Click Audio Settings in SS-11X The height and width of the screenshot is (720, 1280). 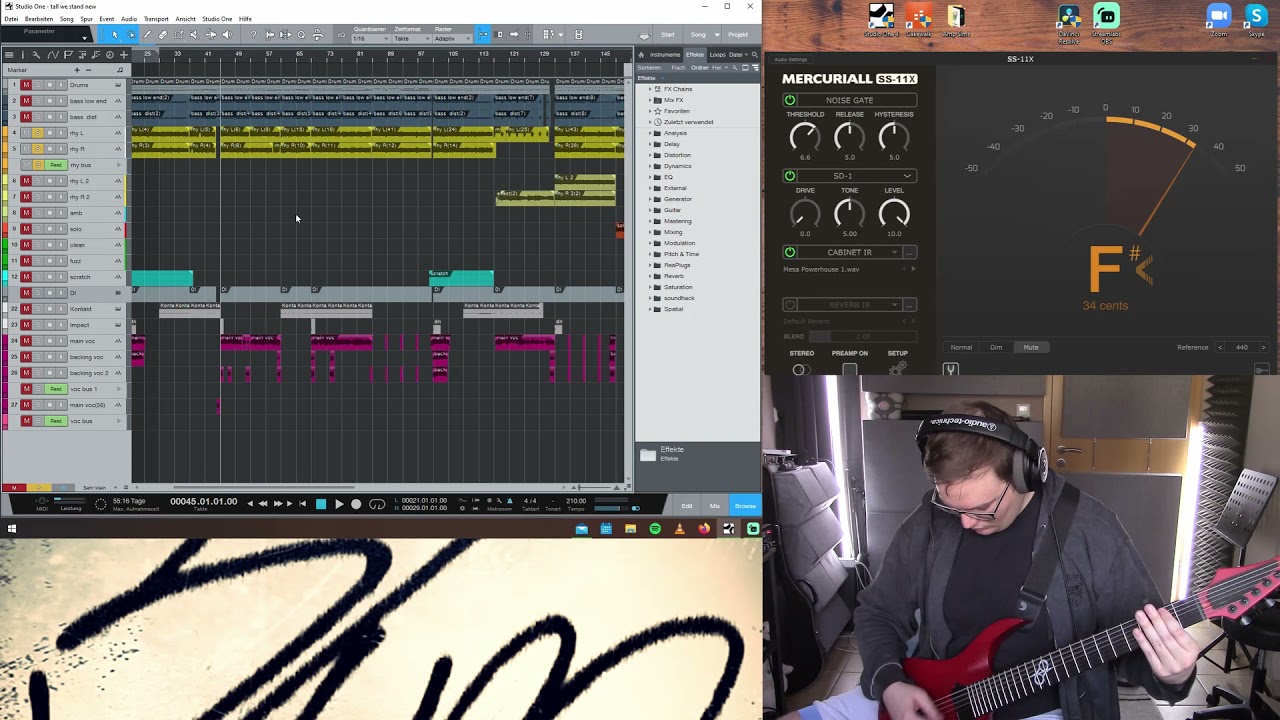pyautogui.click(x=790, y=59)
